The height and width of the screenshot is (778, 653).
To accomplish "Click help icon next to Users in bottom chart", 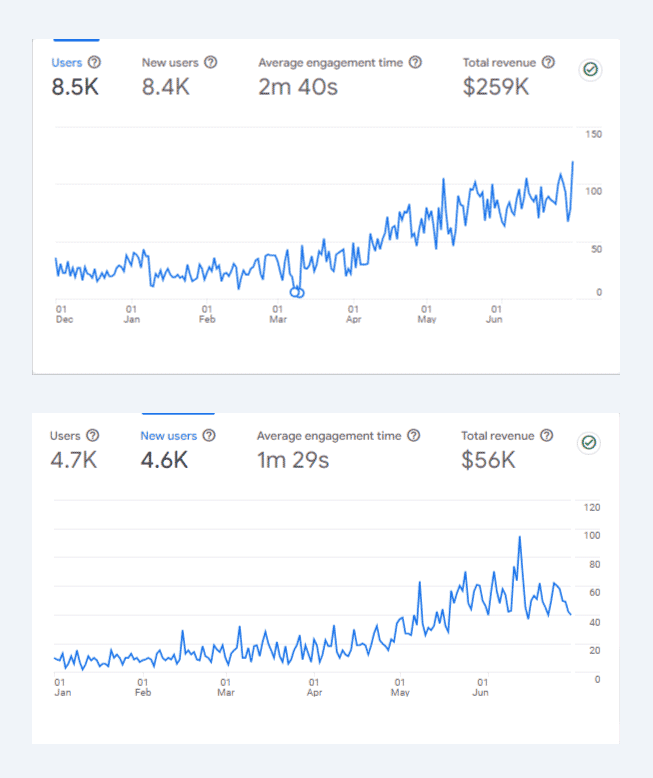I will 93,436.
